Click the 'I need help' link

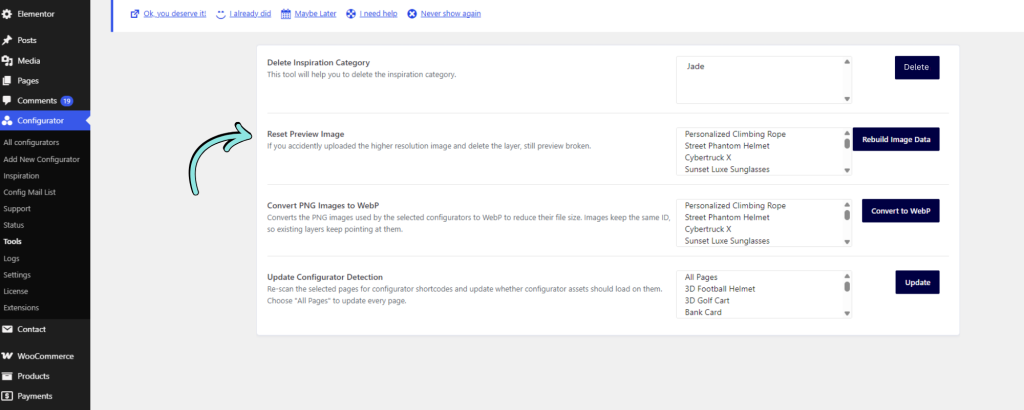pyautogui.click(x=378, y=14)
